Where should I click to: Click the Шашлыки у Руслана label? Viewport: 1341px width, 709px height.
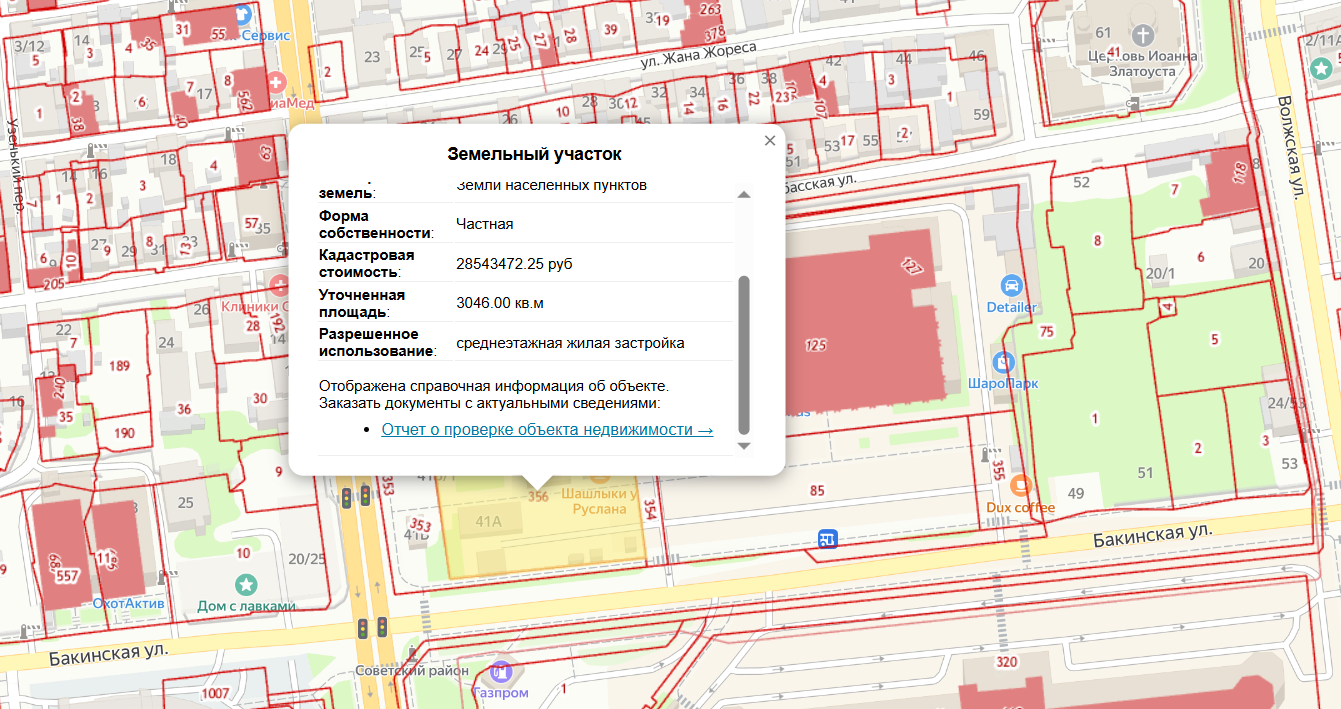pyautogui.click(x=599, y=501)
